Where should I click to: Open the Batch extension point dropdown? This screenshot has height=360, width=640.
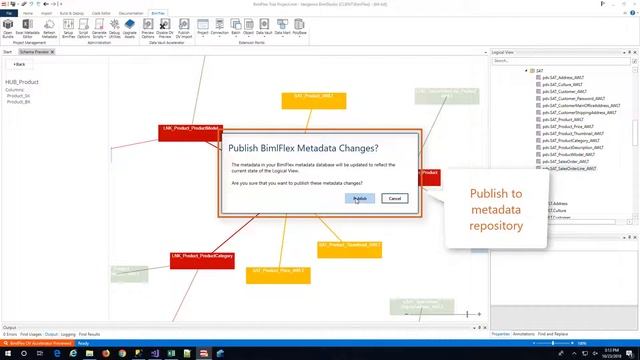[236, 28]
